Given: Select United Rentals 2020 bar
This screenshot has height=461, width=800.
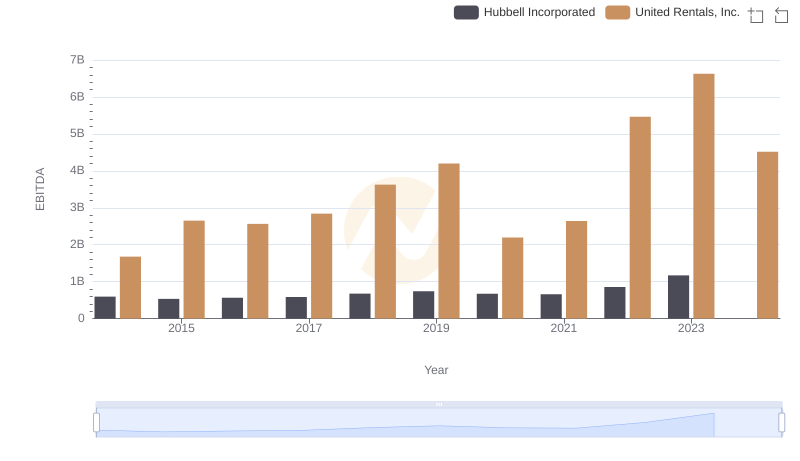Looking at the screenshot, I should coord(512,278).
